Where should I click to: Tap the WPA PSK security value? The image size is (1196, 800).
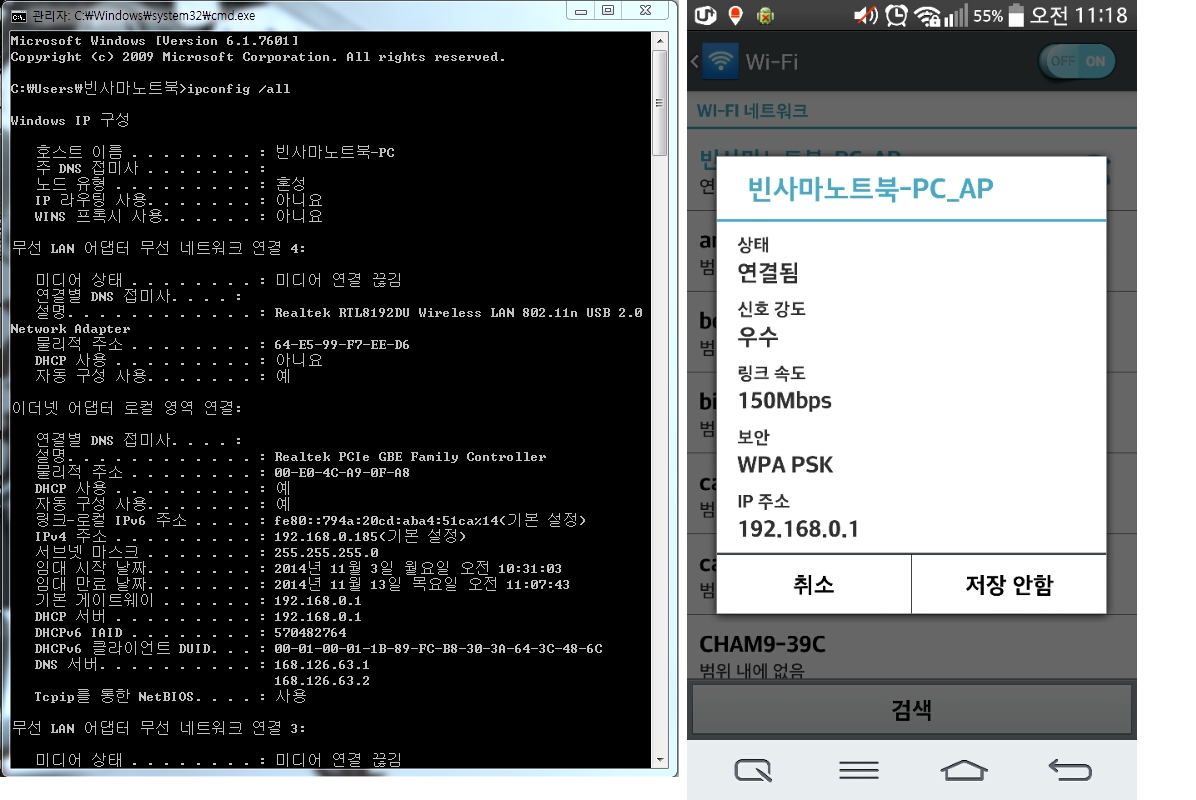coord(785,464)
